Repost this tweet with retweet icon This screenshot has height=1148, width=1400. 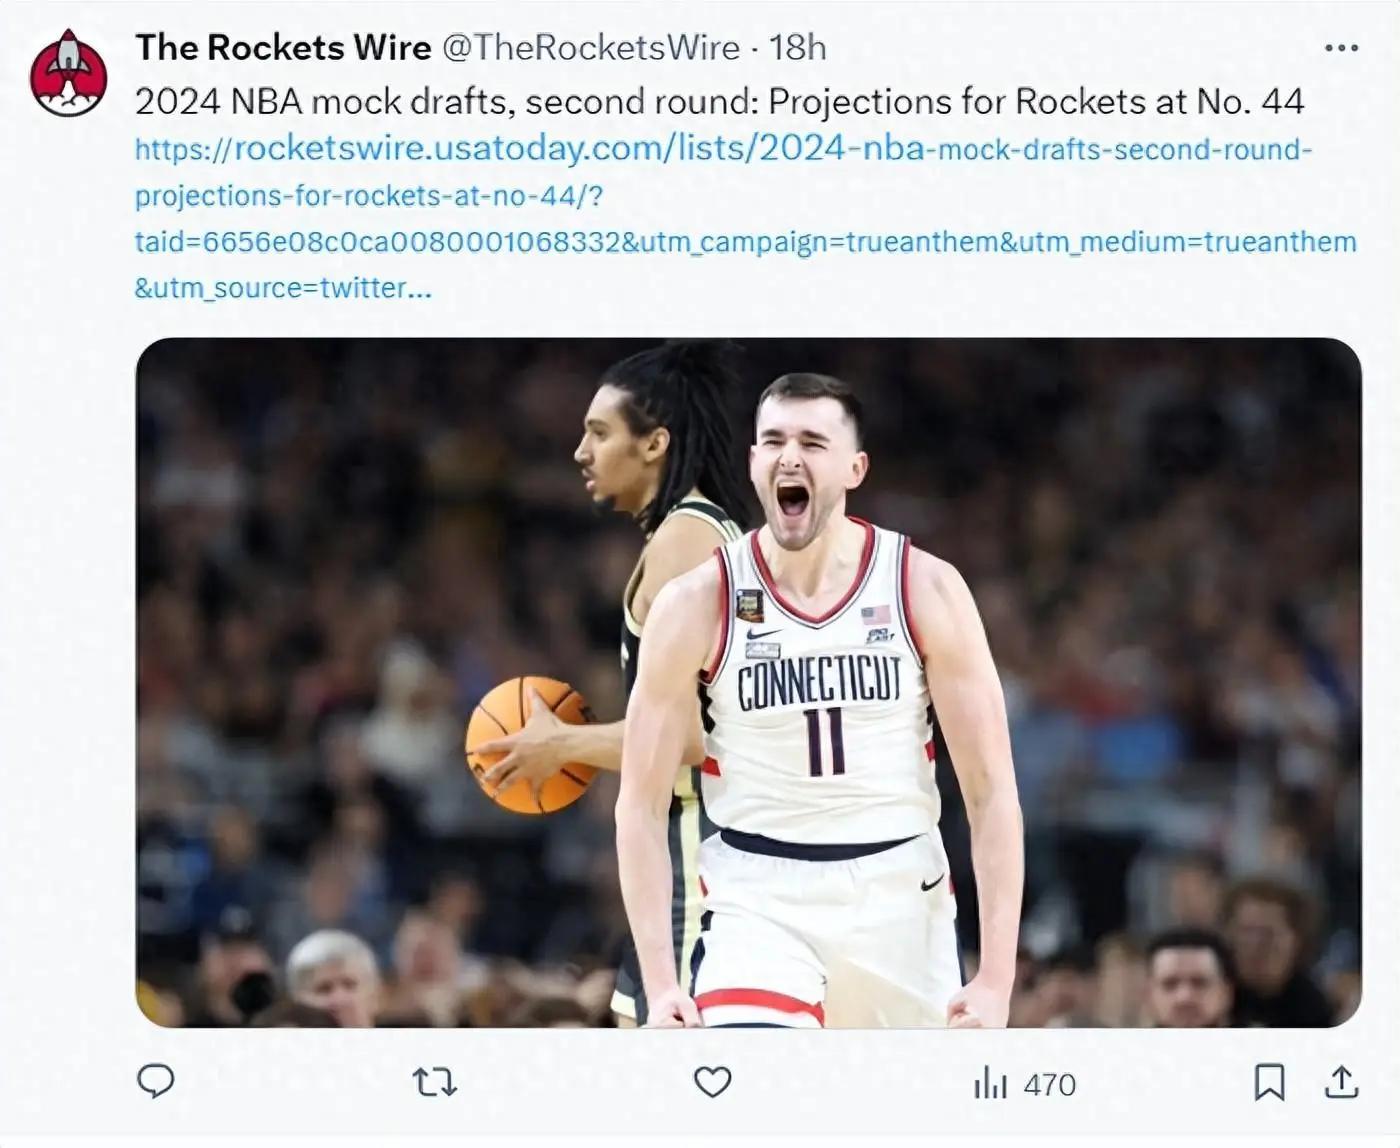[x=435, y=1082]
